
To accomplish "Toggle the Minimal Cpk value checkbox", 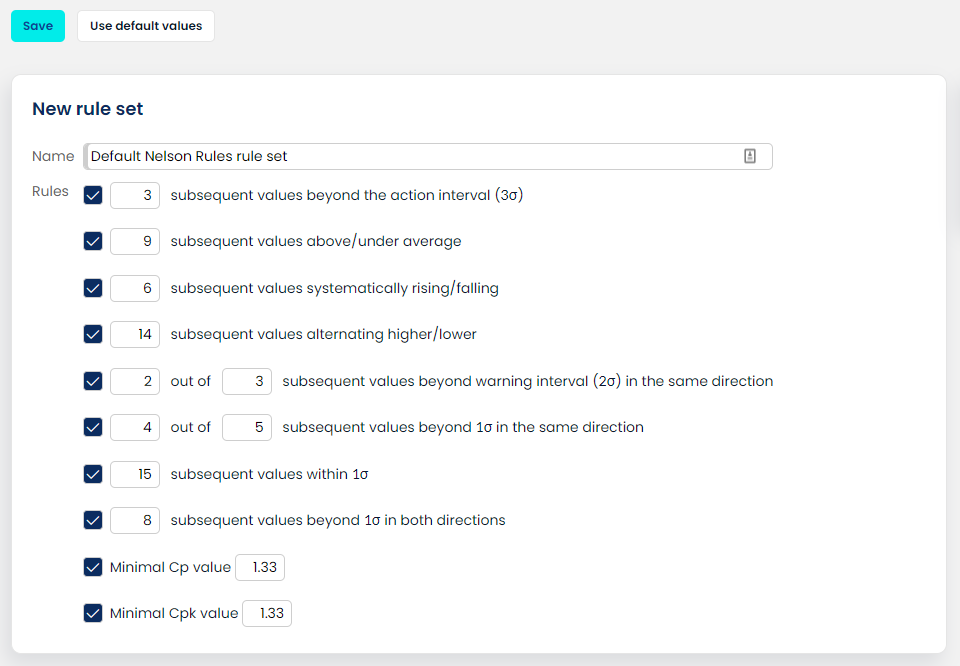I will tap(93, 613).
